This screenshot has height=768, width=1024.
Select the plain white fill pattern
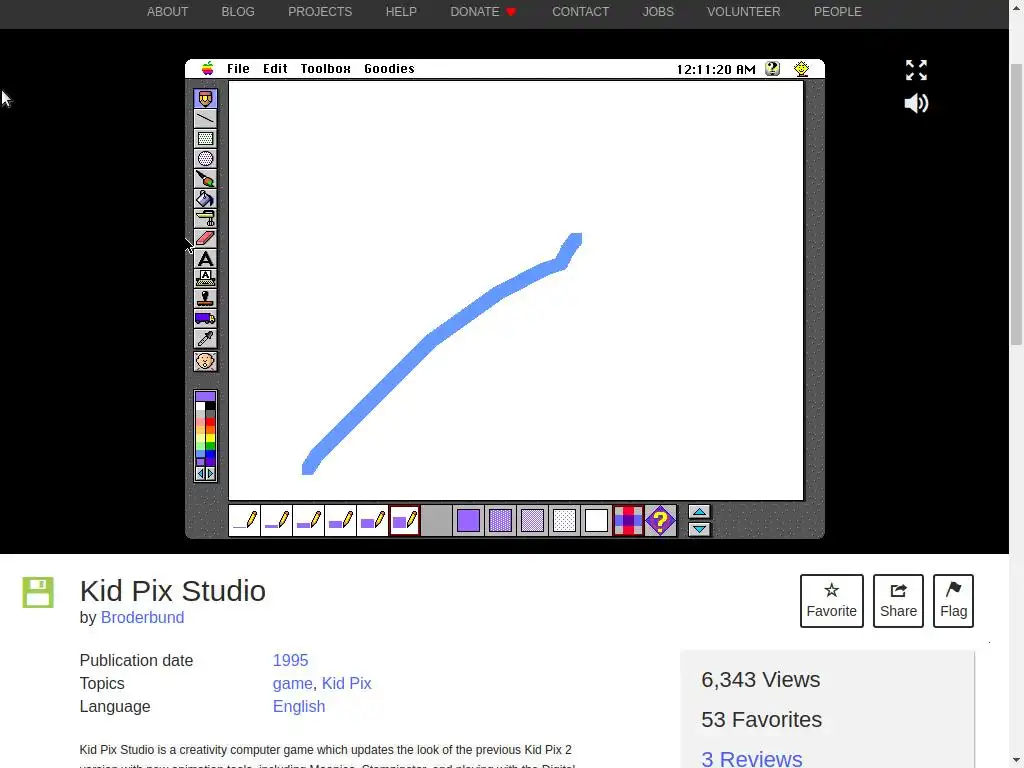pos(596,520)
